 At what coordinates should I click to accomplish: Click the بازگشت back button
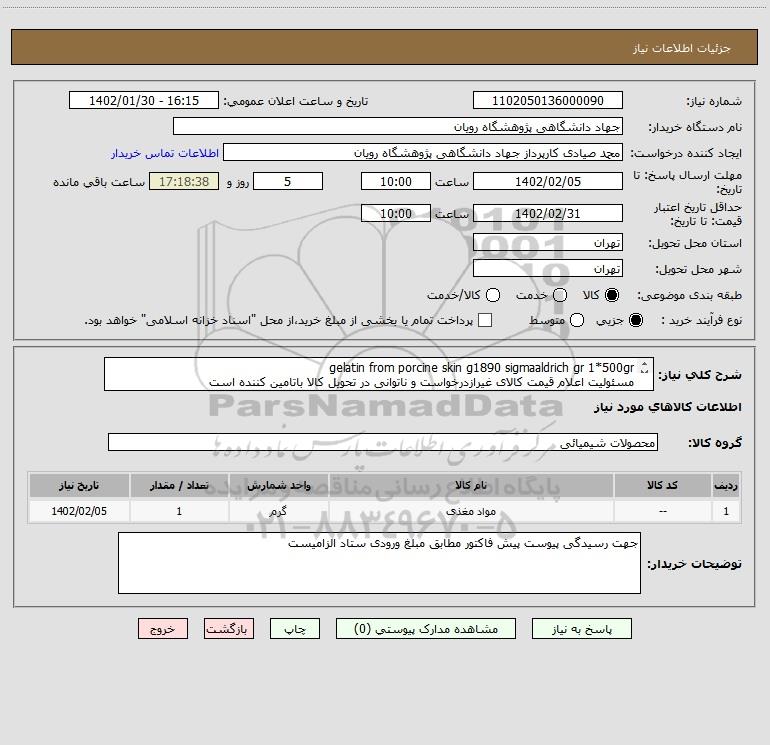pyautogui.click(x=229, y=629)
